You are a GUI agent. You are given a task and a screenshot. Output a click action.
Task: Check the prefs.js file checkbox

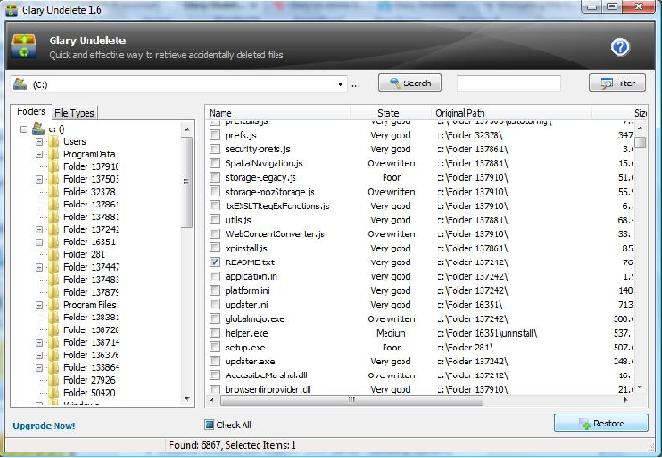215,135
